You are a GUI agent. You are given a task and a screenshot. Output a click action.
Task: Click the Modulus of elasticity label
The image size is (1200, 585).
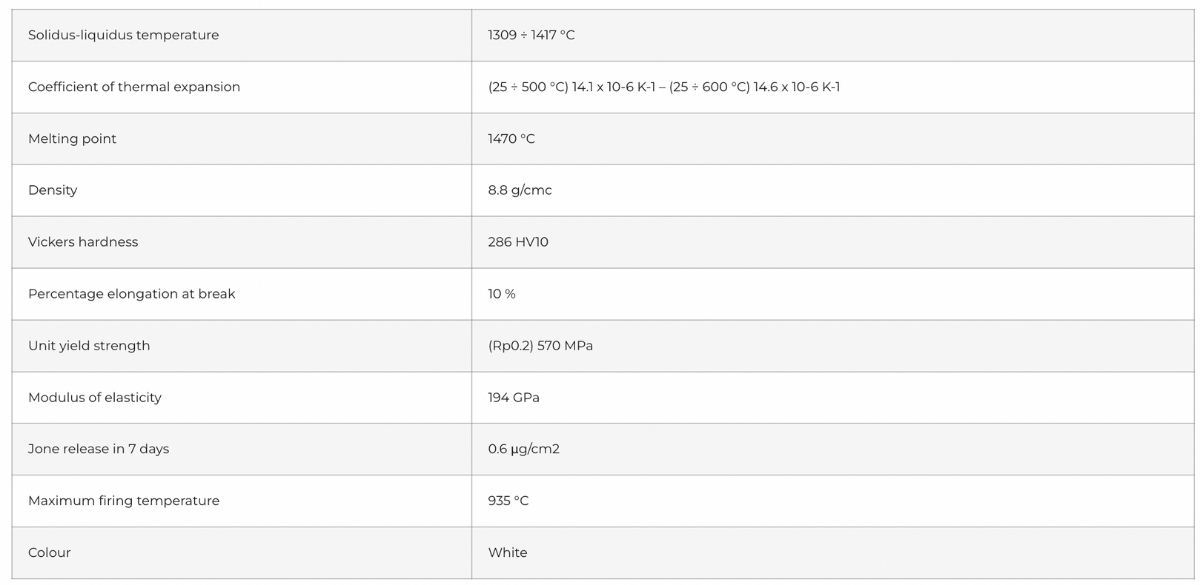click(x=94, y=398)
